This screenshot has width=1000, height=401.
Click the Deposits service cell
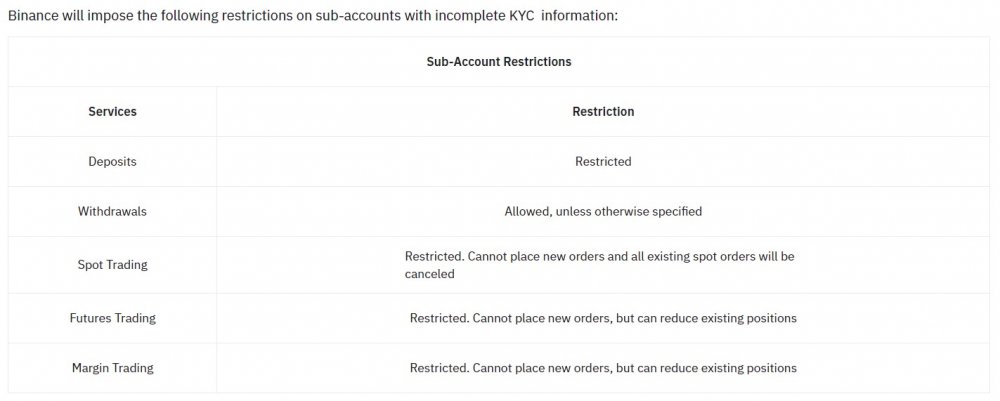(112, 161)
